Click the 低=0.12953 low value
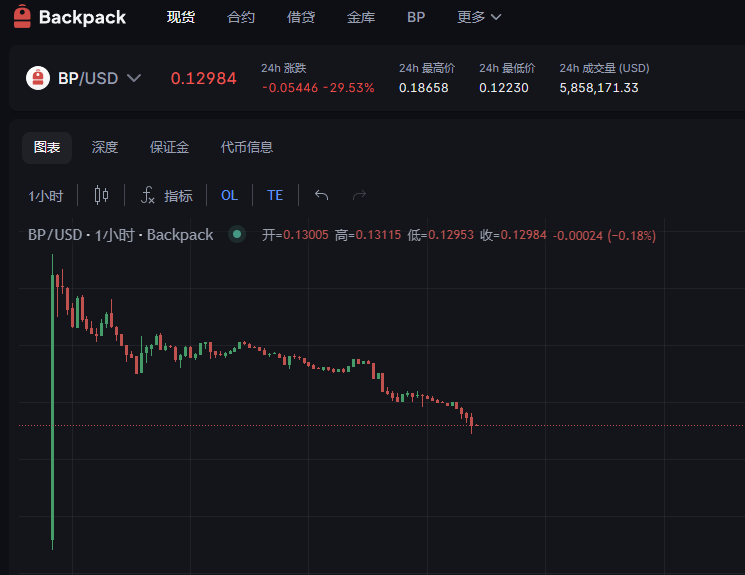 (440, 235)
